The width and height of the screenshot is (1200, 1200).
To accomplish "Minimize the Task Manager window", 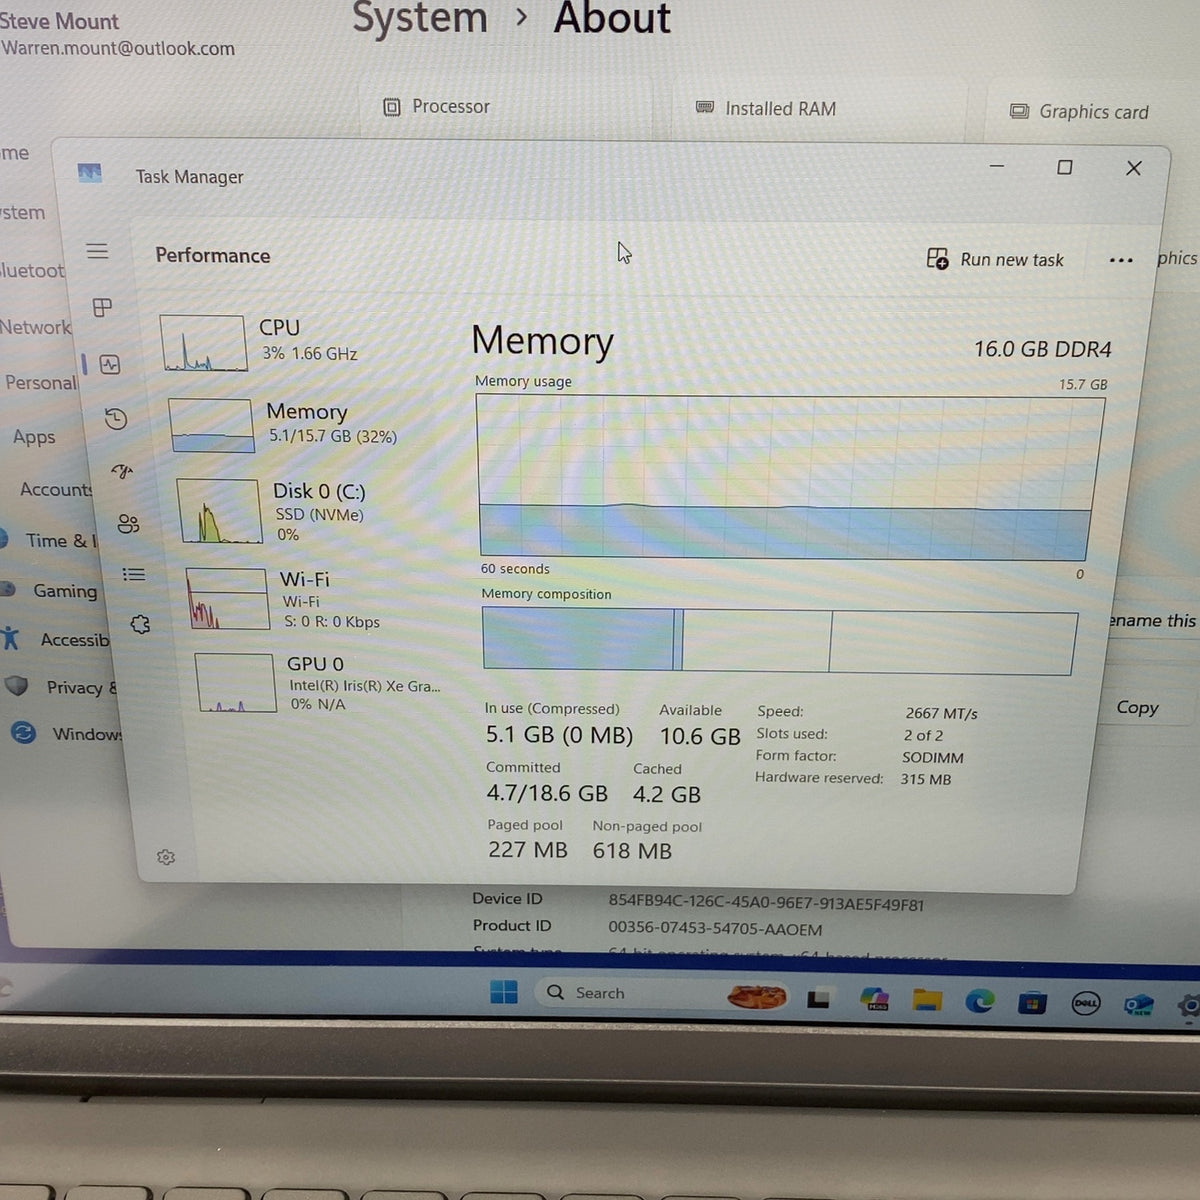I will (x=996, y=166).
